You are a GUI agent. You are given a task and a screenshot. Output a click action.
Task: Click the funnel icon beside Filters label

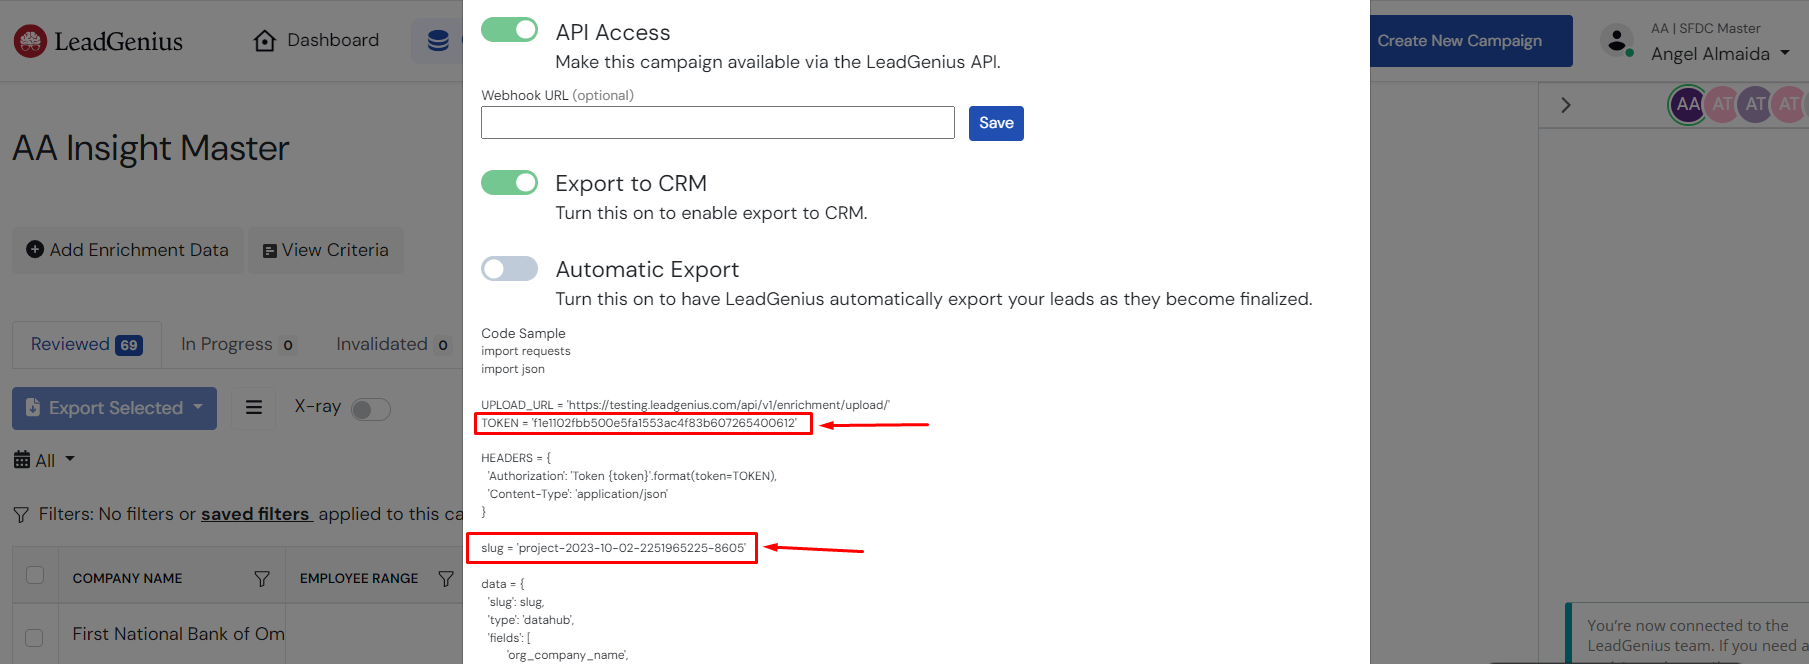(x=21, y=515)
